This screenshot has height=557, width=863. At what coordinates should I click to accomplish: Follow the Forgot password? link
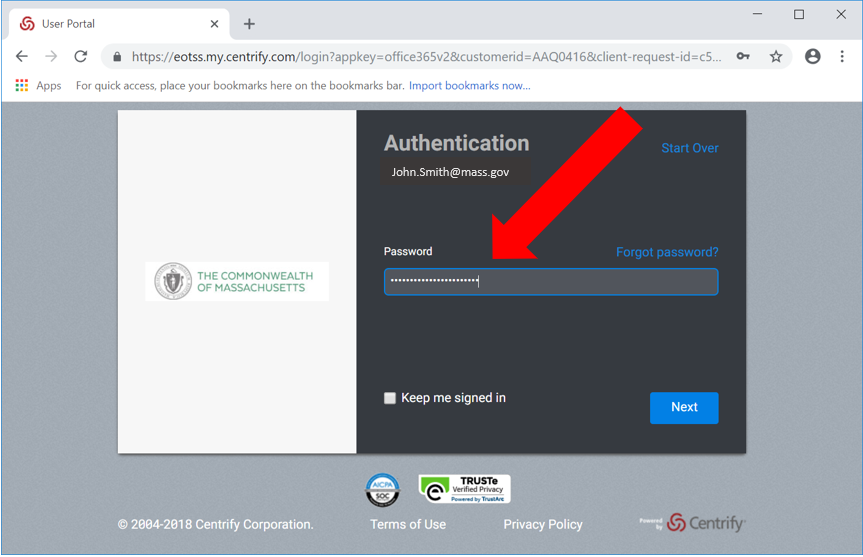point(667,252)
